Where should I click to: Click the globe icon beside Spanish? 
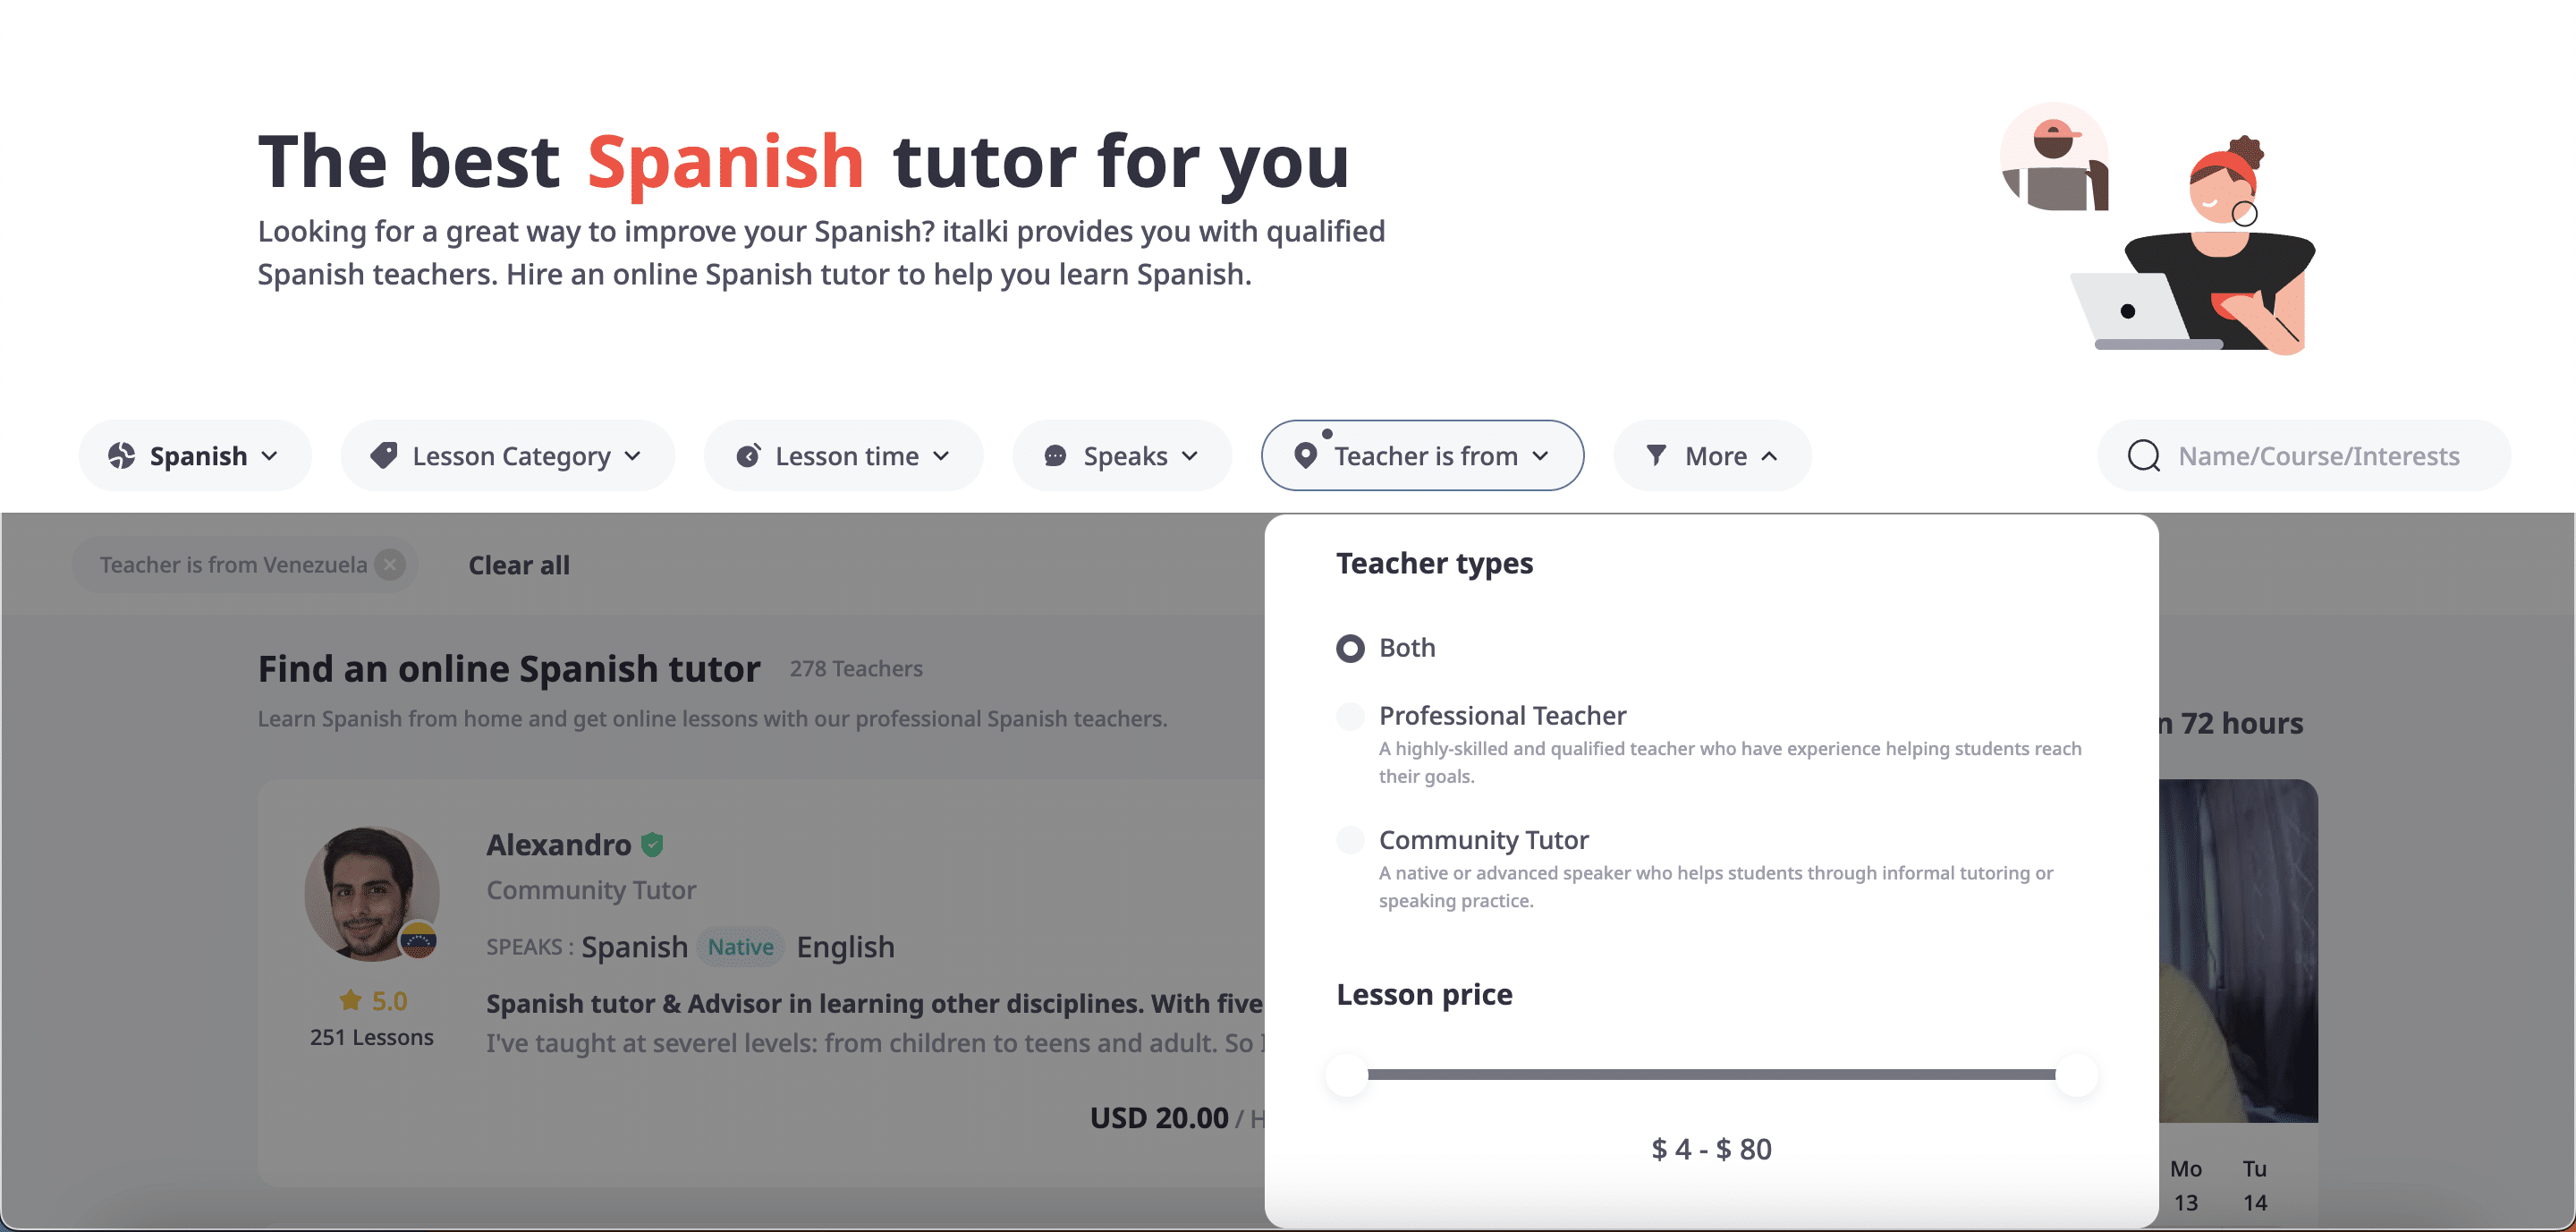point(122,456)
